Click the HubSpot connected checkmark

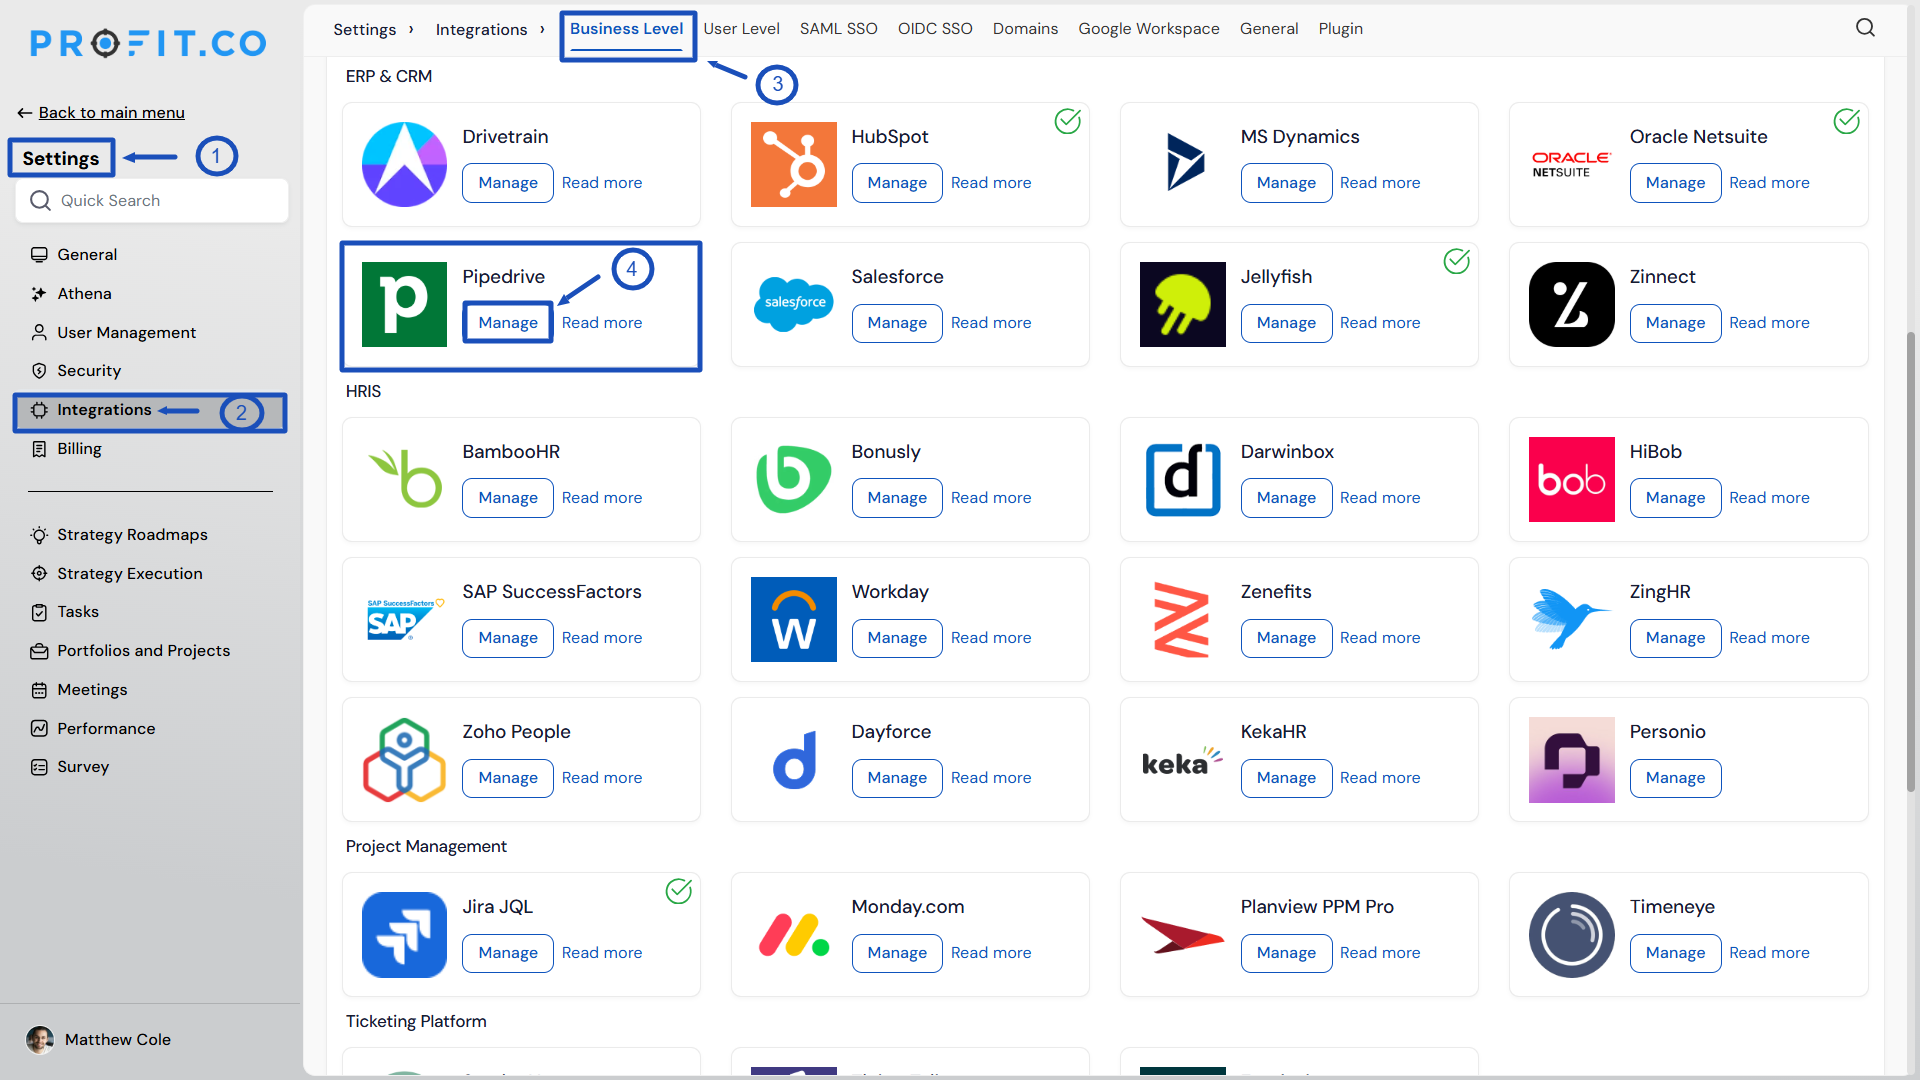[1067, 121]
